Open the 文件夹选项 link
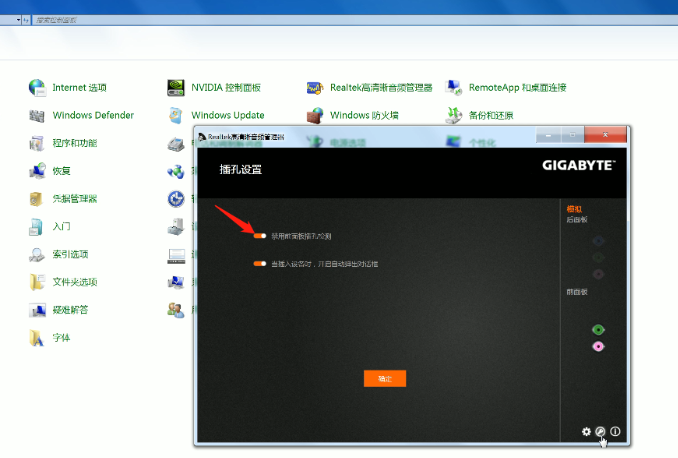Viewport: 678px width, 458px height. point(75,282)
